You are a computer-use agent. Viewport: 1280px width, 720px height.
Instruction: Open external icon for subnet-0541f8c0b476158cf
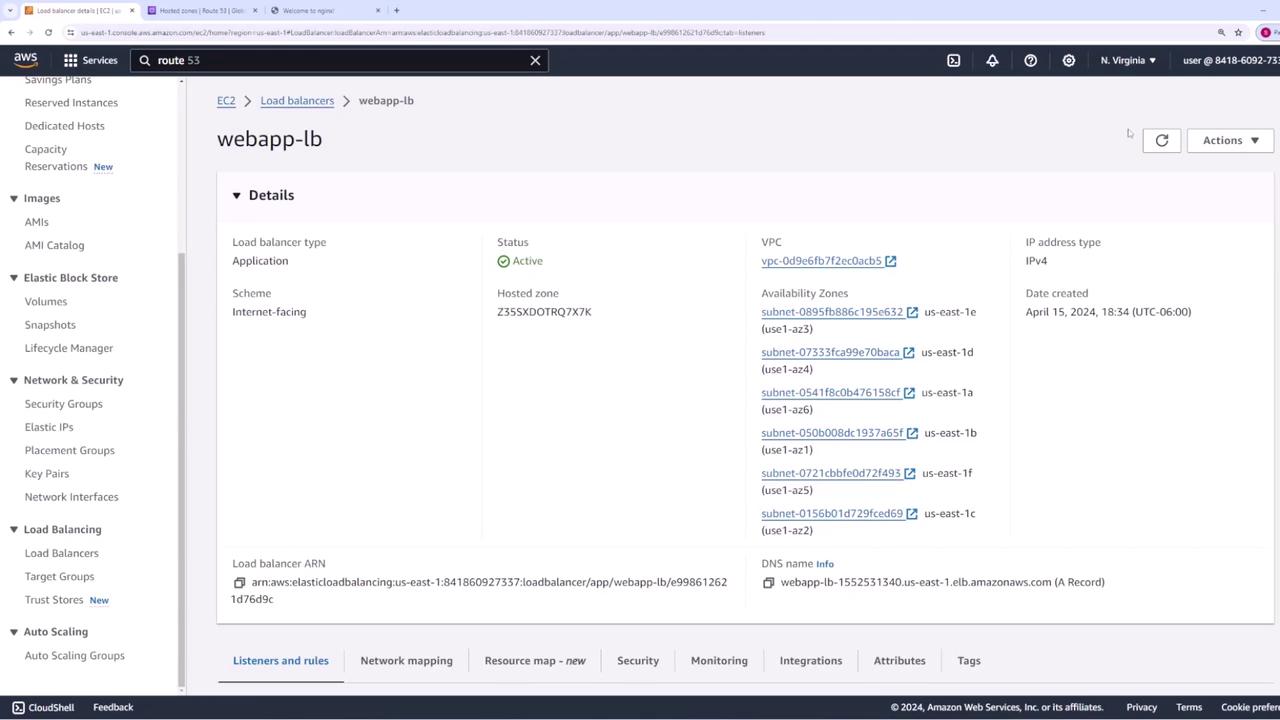pyautogui.click(x=909, y=393)
